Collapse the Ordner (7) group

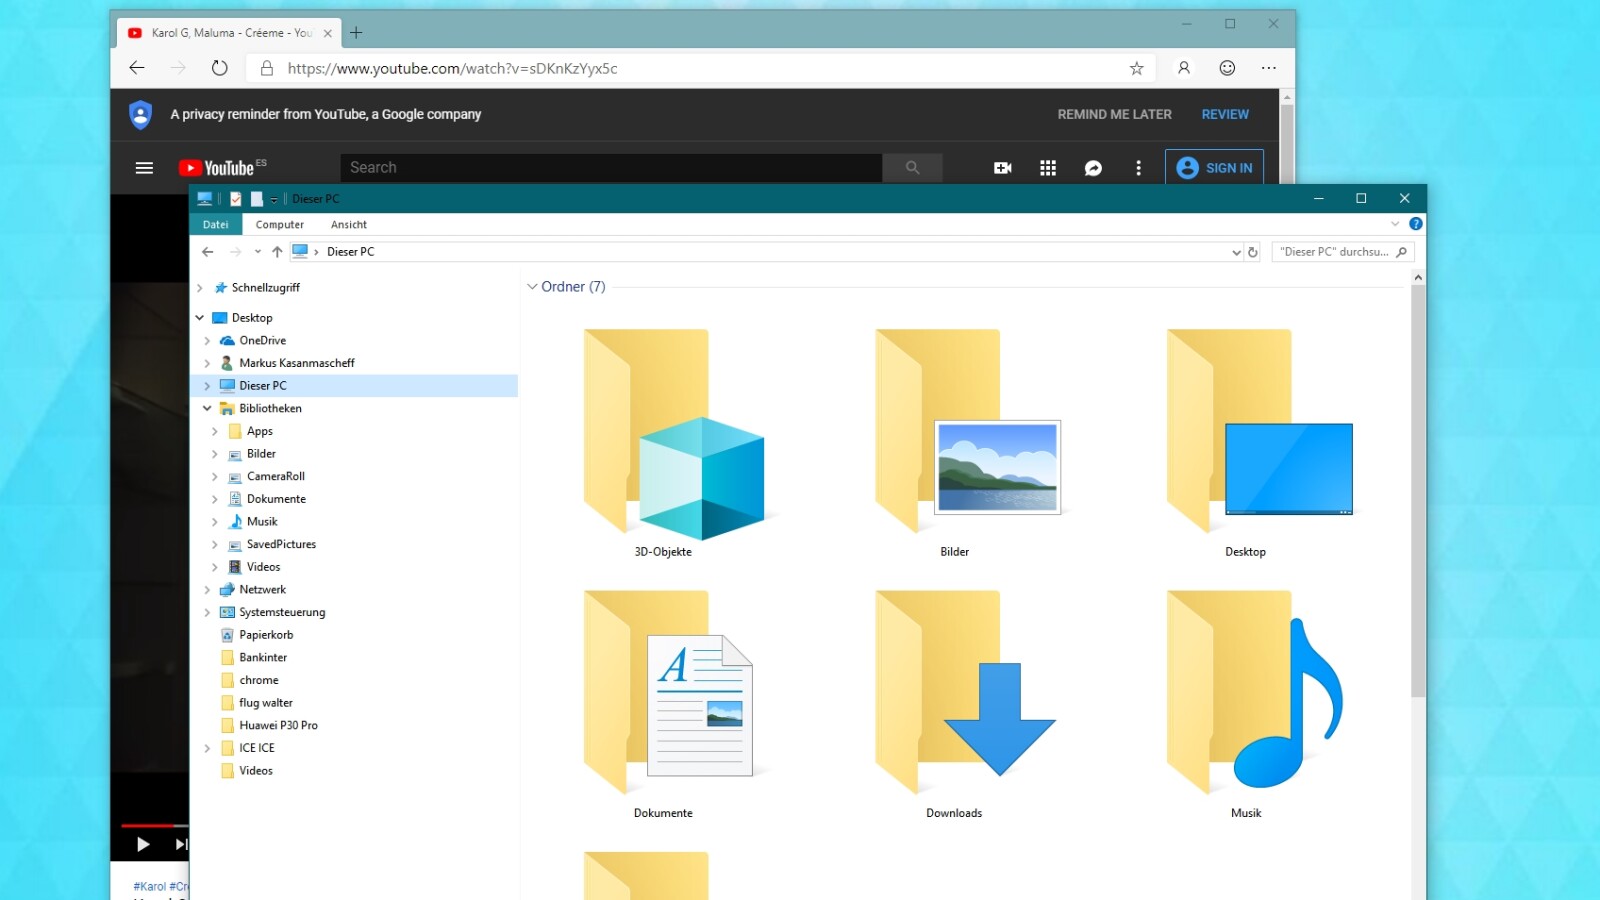click(x=532, y=287)
